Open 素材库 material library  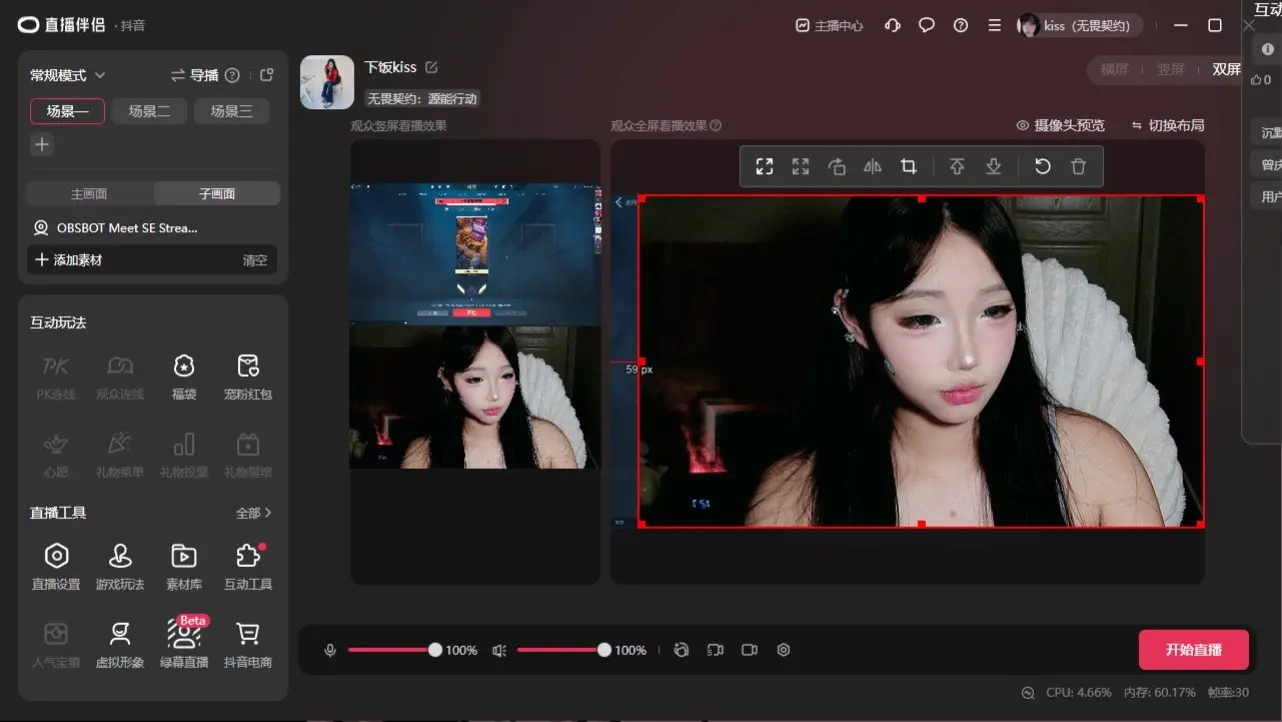click(x=184, y=566)
